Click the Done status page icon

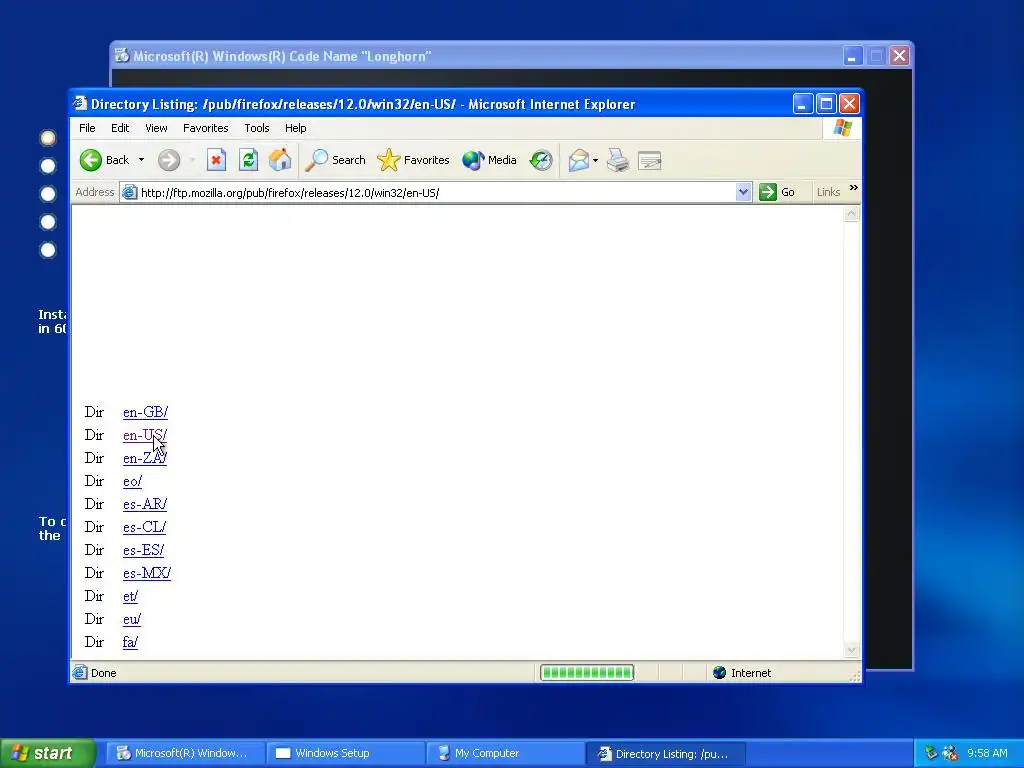click(80, 673)
